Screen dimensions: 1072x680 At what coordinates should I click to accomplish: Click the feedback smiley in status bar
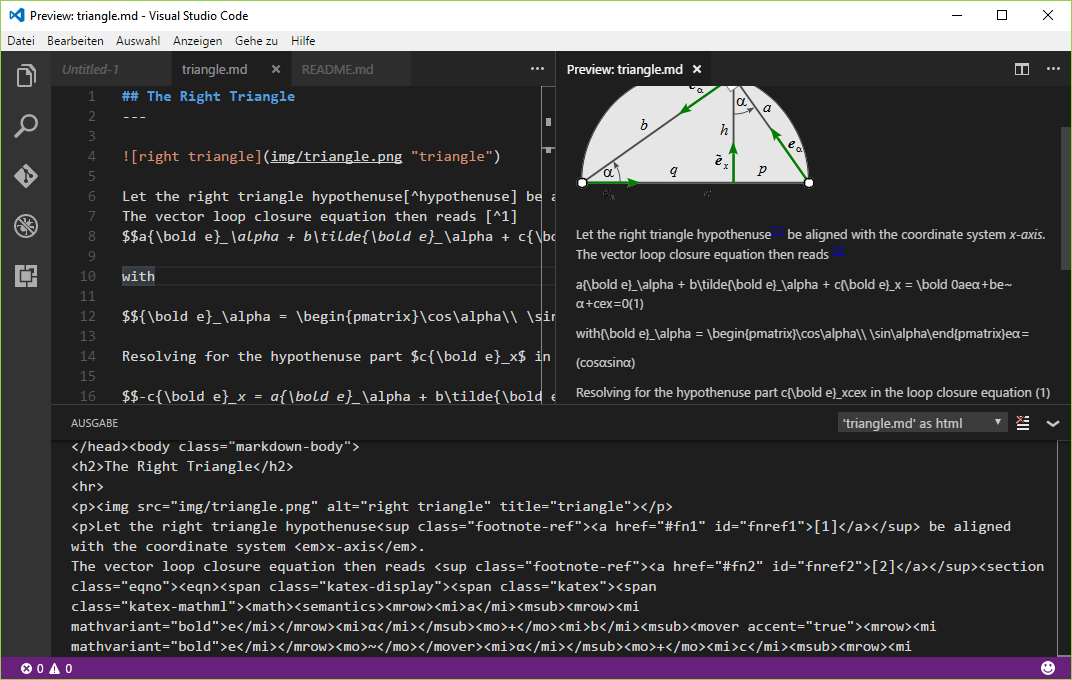[1047, 668]
